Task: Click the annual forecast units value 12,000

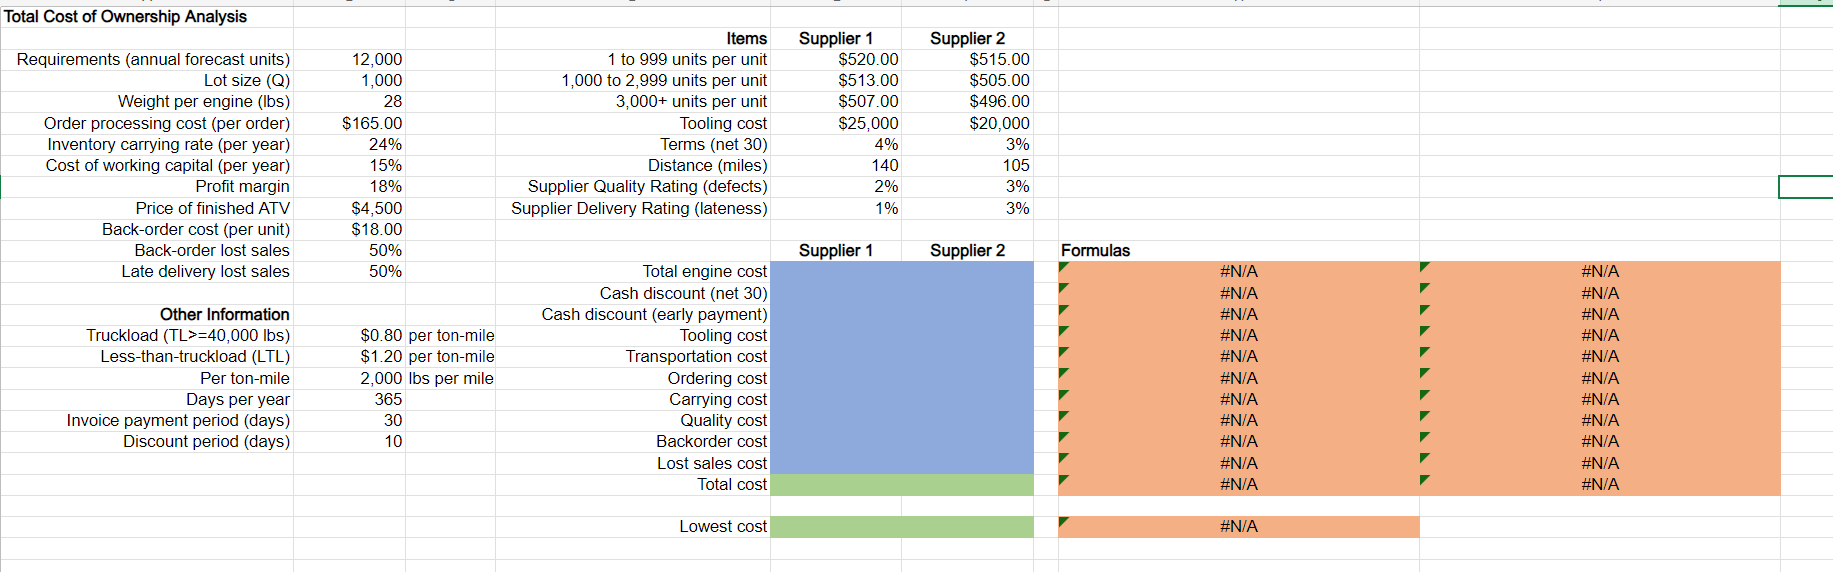Action: (x=349, y=60)
